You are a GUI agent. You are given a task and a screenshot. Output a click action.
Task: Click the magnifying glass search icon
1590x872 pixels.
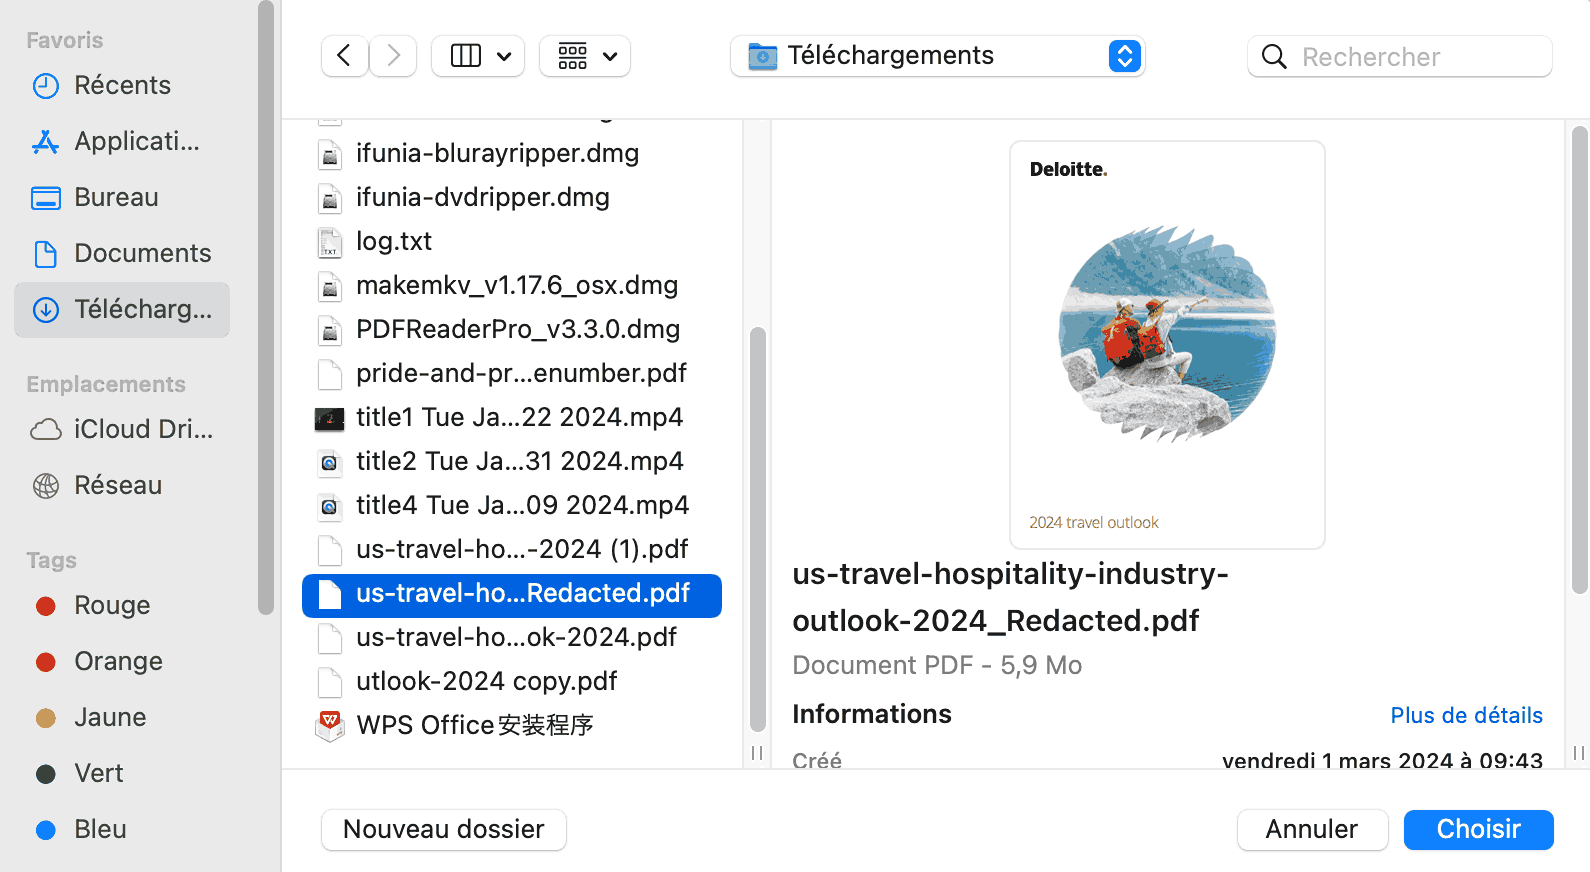click(1274, 57)
